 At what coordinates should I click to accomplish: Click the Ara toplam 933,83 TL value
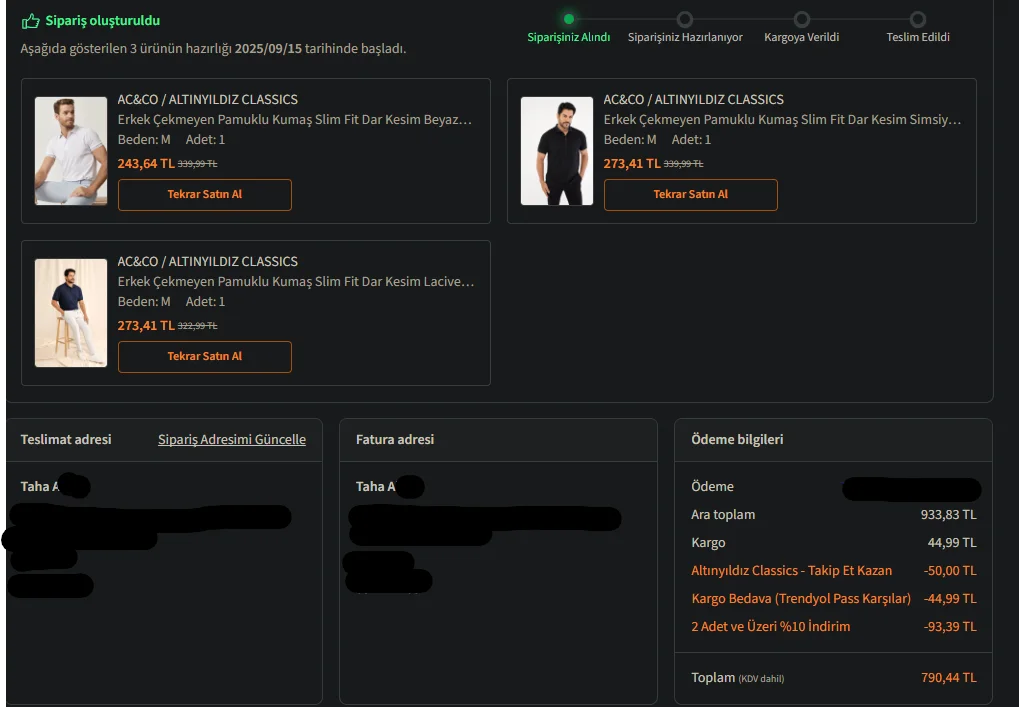(948, 515)
